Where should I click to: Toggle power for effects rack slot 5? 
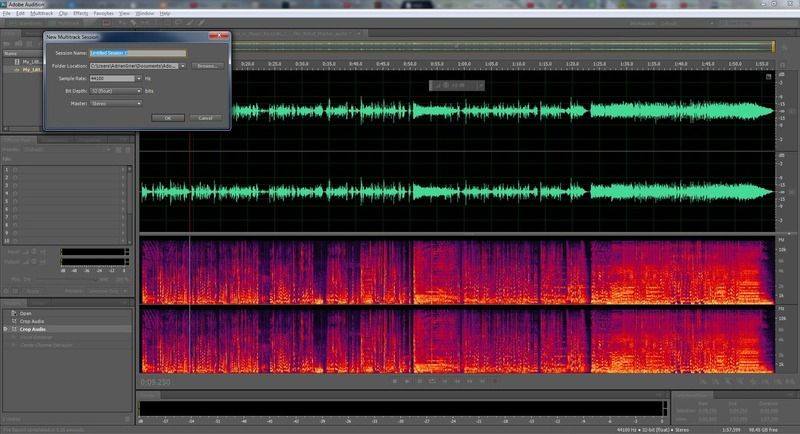point(15,201)
